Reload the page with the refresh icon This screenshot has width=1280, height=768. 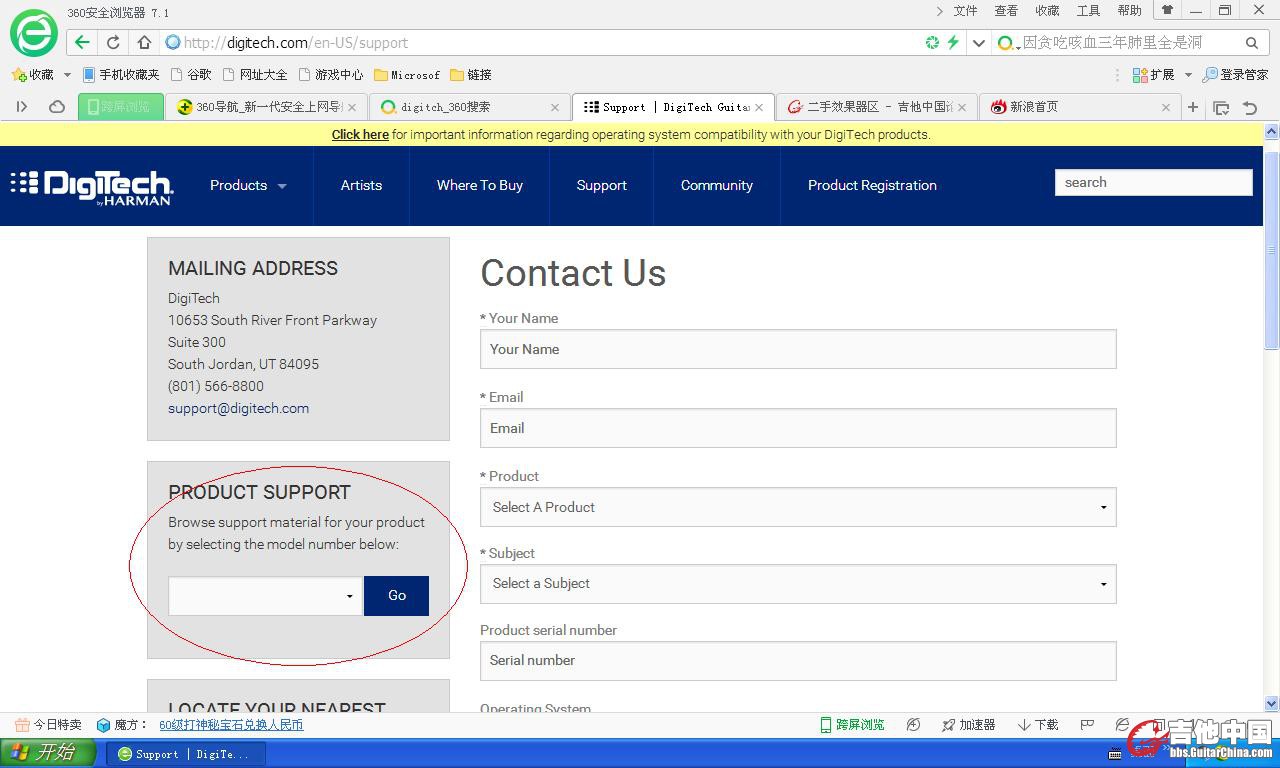[113, 42]
